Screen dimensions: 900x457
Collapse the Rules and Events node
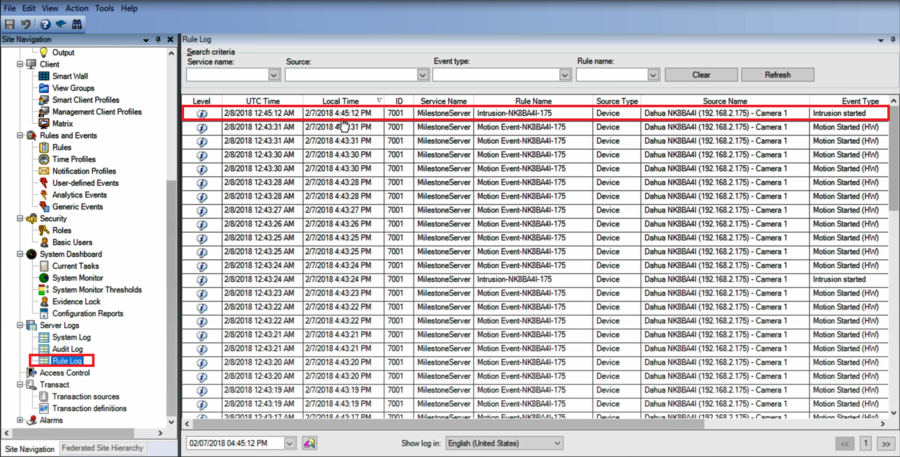pos(20,135)
